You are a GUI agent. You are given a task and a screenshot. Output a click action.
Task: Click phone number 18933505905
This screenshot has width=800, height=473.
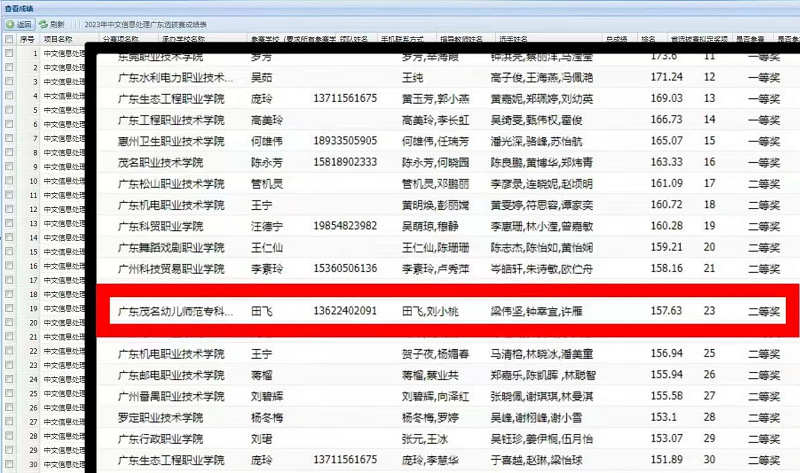coord(345,141)
